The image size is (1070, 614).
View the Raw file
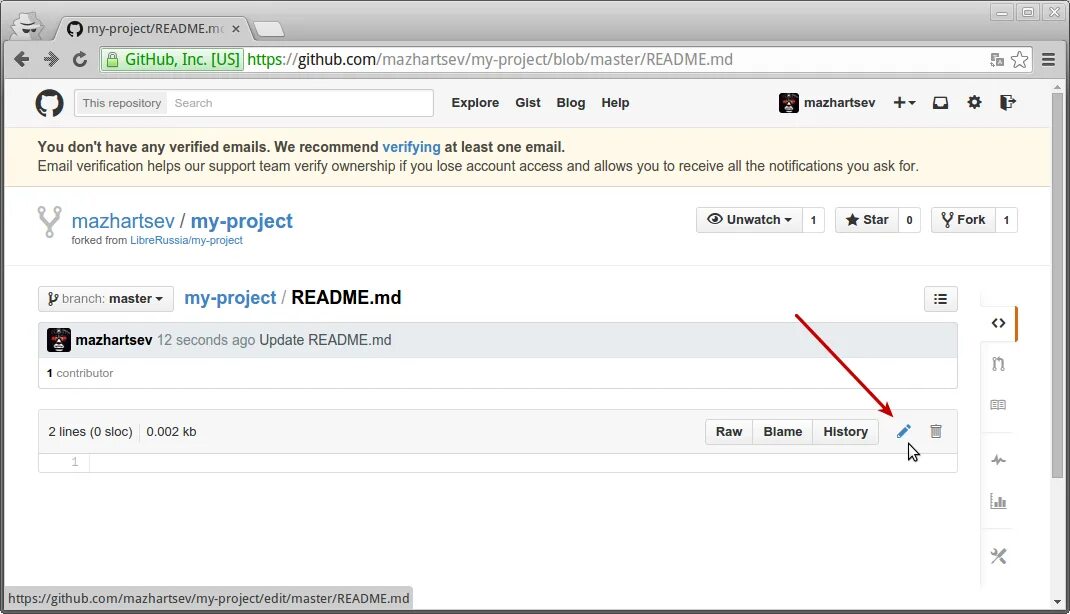pos(729,431)
